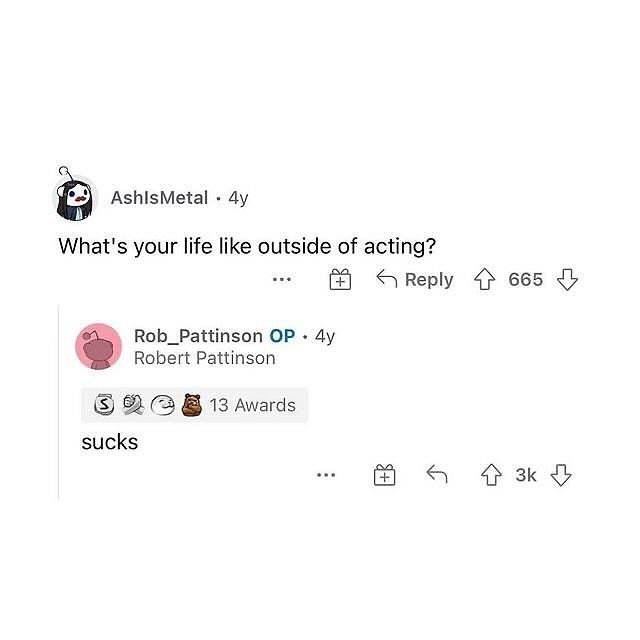Give an award to AshIsMetal's comment

pyautogui.click(x=340, y=280)
